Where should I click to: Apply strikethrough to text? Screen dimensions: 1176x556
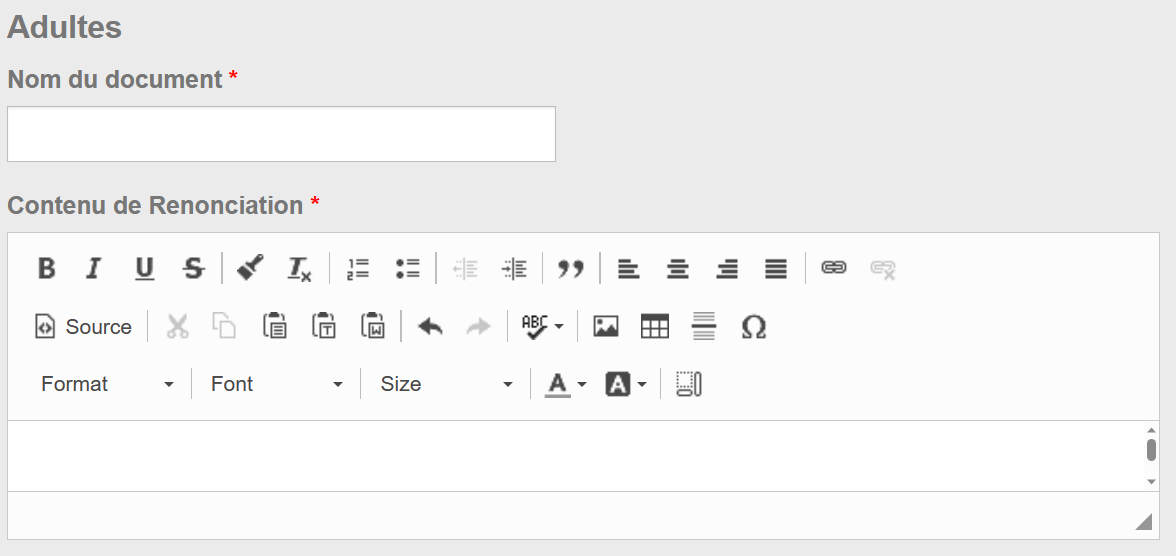point(193,268)
